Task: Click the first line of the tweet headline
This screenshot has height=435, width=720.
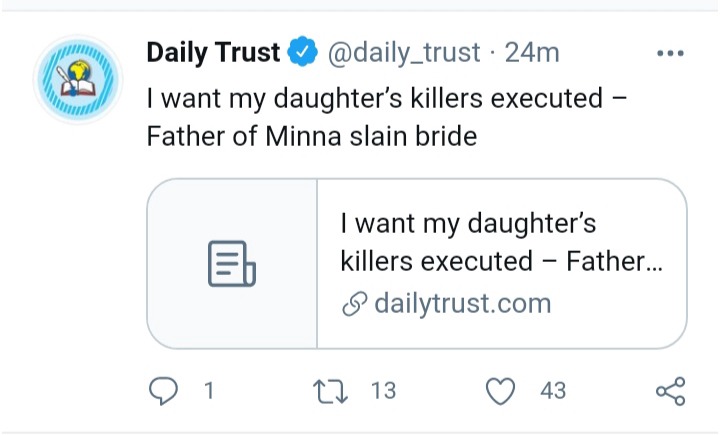Action: [386, 98]
